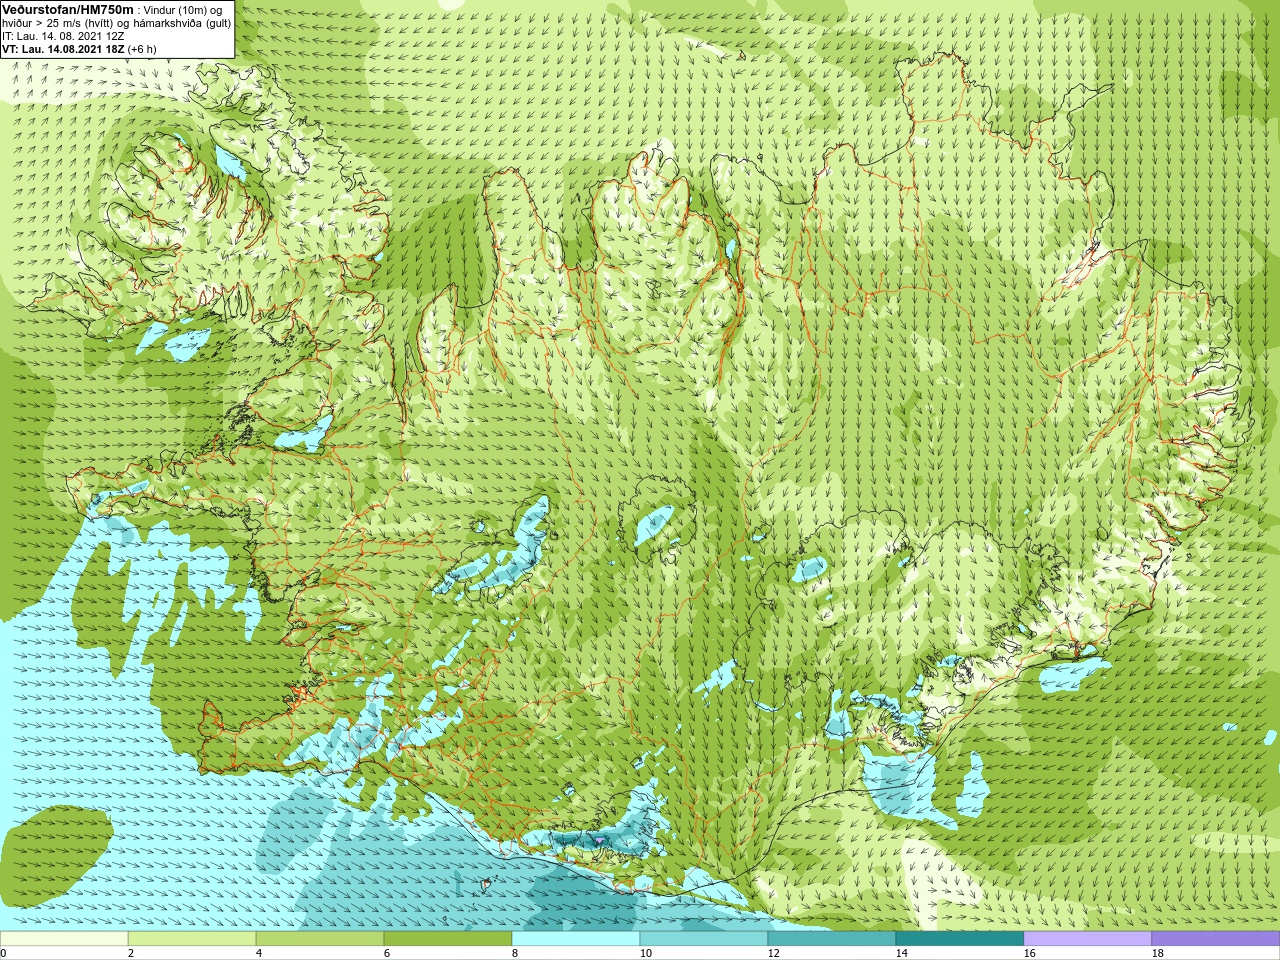Select the dark green 6–8 m/s legend swatch

pos(448,939)
